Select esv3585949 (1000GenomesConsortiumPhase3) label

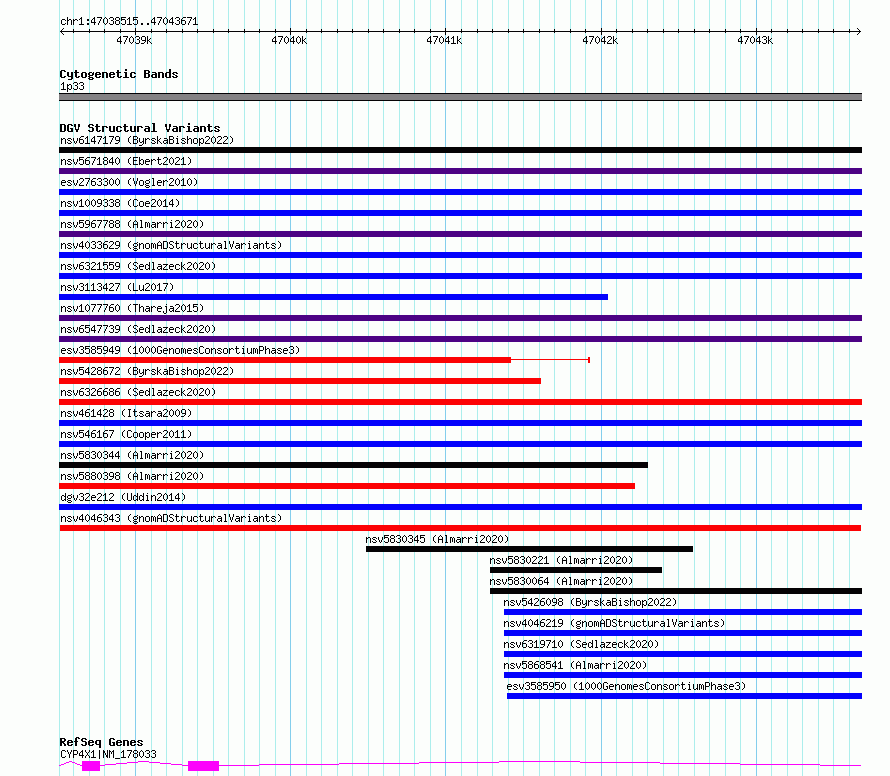[180, 350]
